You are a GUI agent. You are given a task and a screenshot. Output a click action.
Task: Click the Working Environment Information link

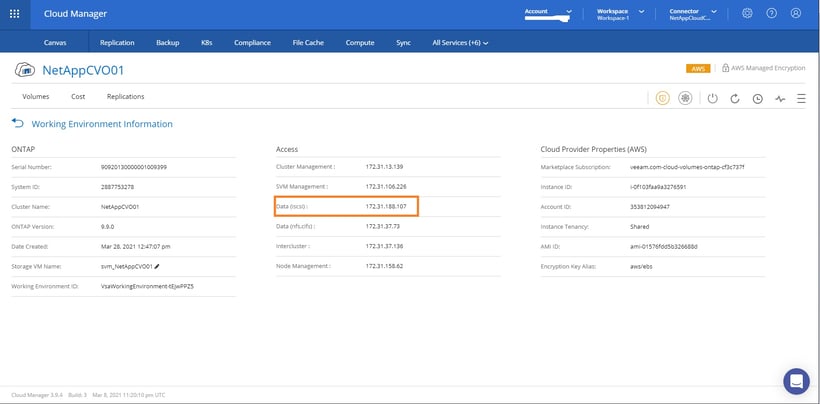[x=102, y=124]
